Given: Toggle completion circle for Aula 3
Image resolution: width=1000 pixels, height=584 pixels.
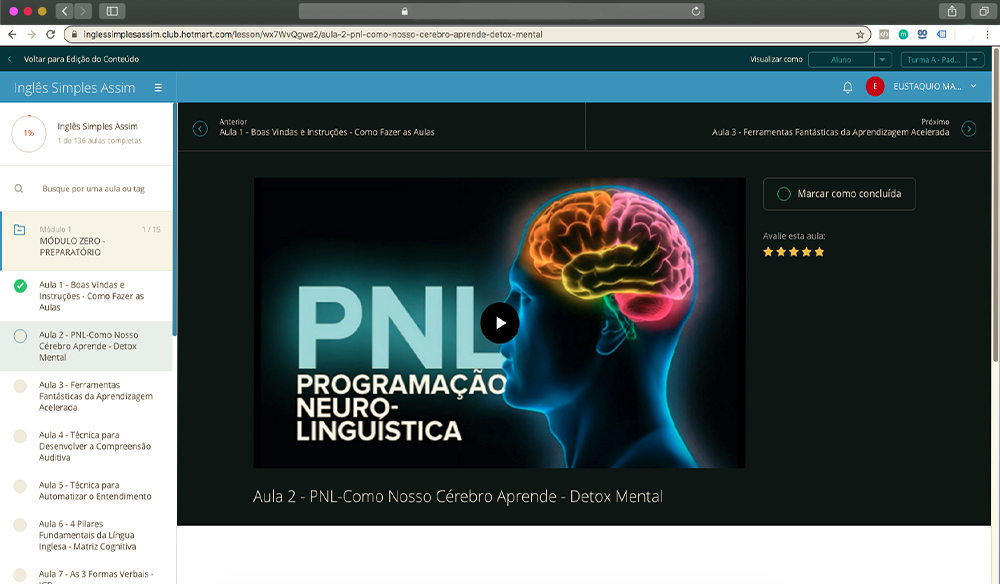Looking at the screenshot, I should click(20, 386).
